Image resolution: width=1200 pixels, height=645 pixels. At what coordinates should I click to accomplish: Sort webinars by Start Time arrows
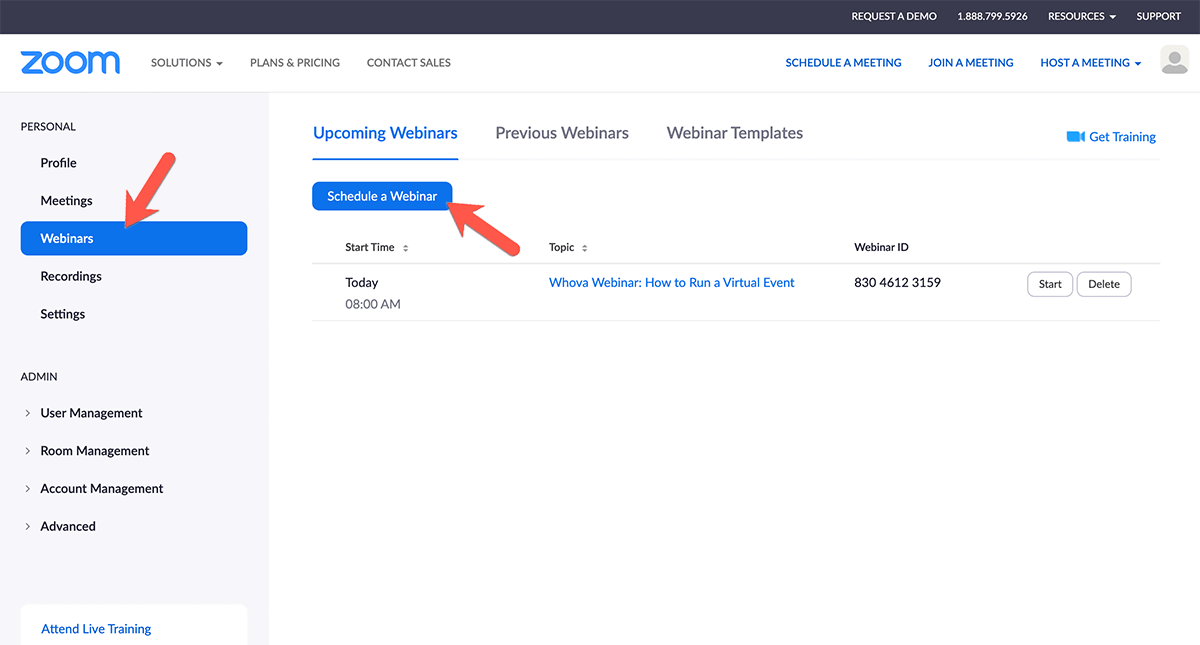(405, 248)
